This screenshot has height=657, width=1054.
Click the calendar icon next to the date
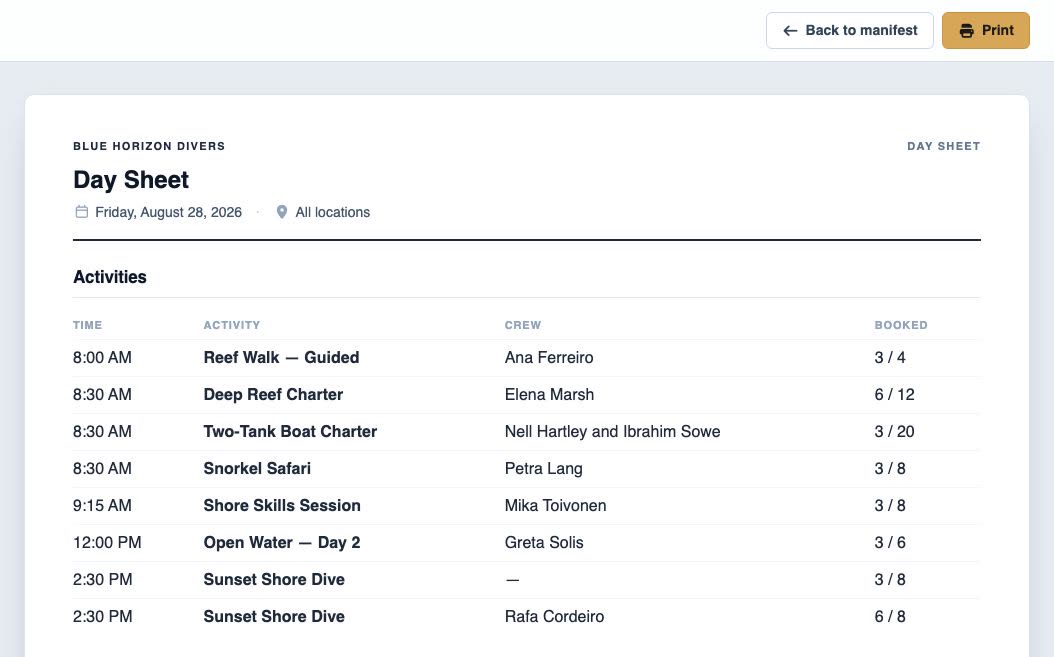(x=81, y=212)
